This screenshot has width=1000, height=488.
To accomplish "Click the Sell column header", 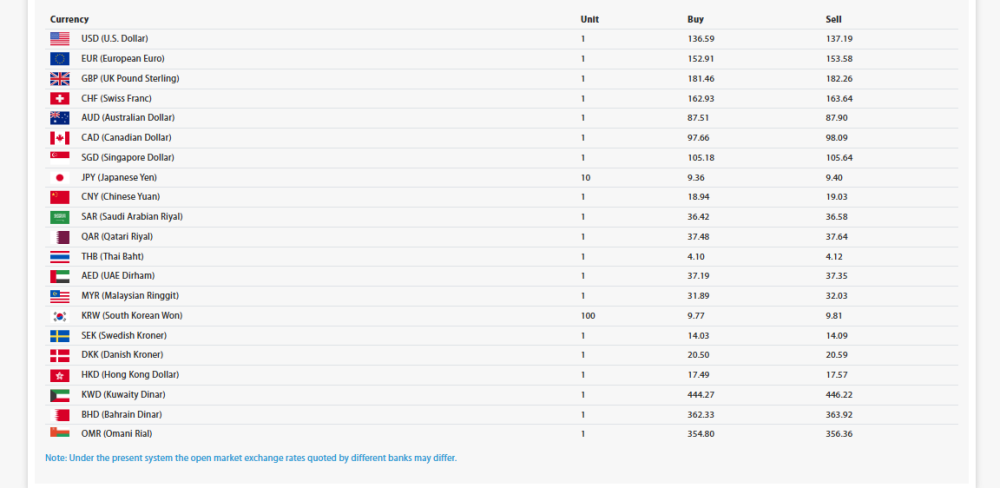I will (834, 20).
